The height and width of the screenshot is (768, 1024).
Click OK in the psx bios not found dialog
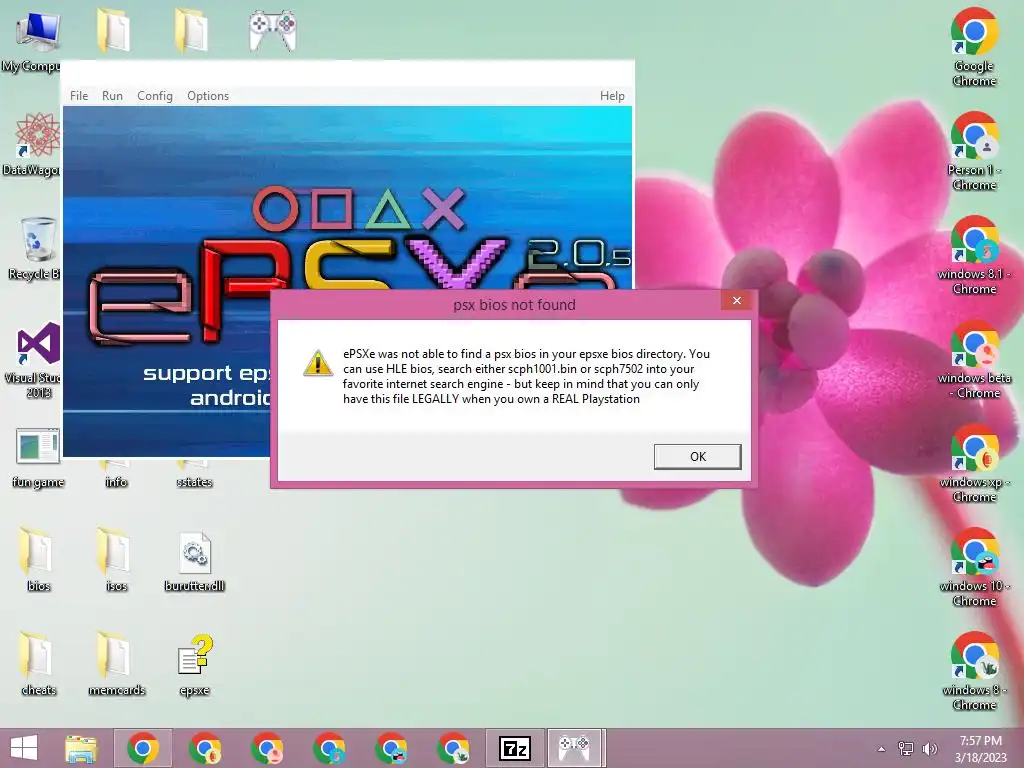(697, 456)
